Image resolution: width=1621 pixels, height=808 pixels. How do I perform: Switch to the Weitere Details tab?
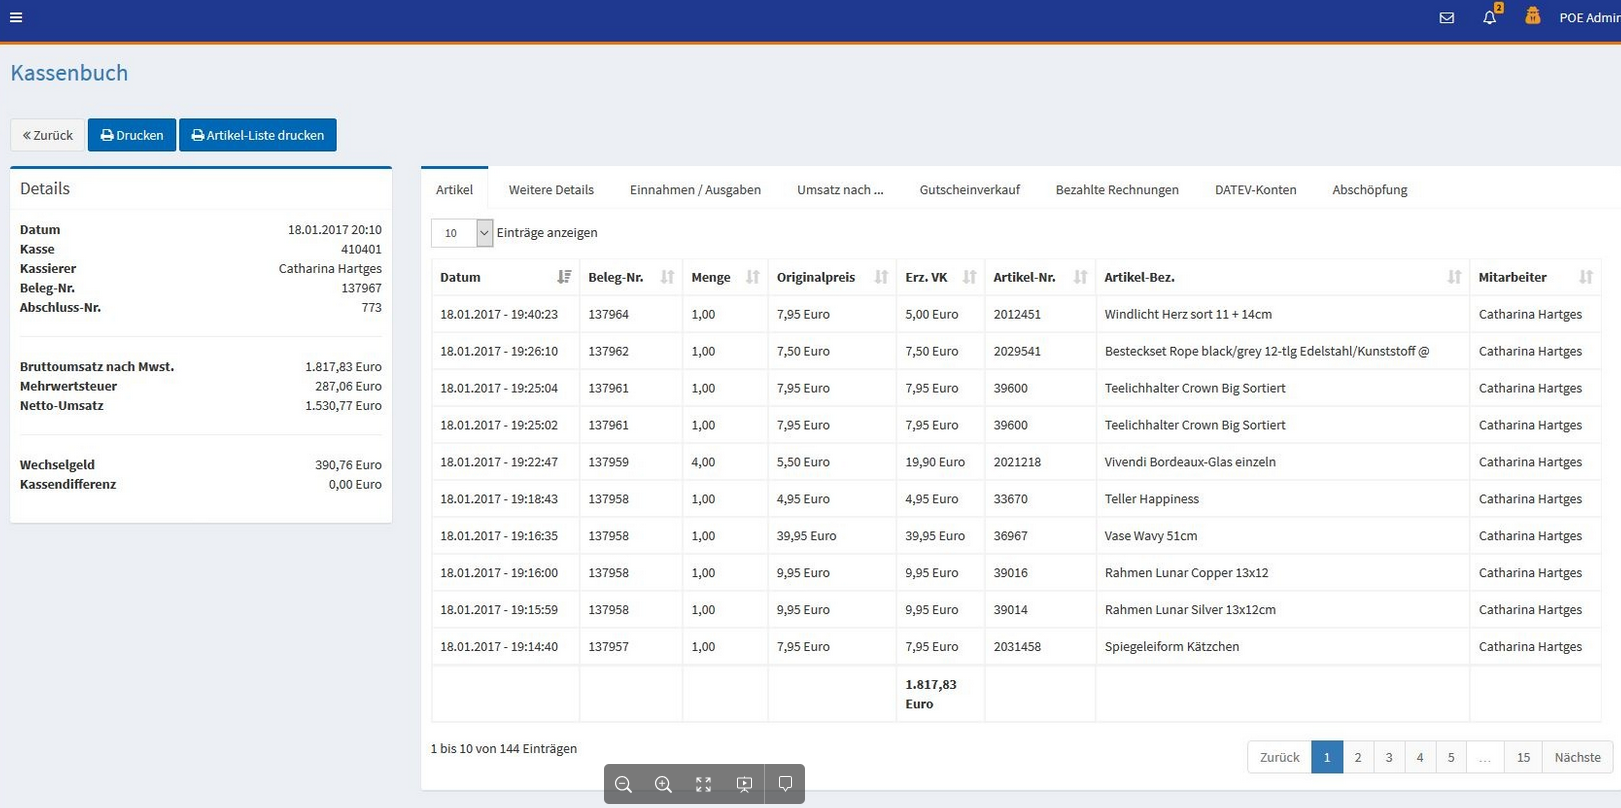click(x=551, y=190)
